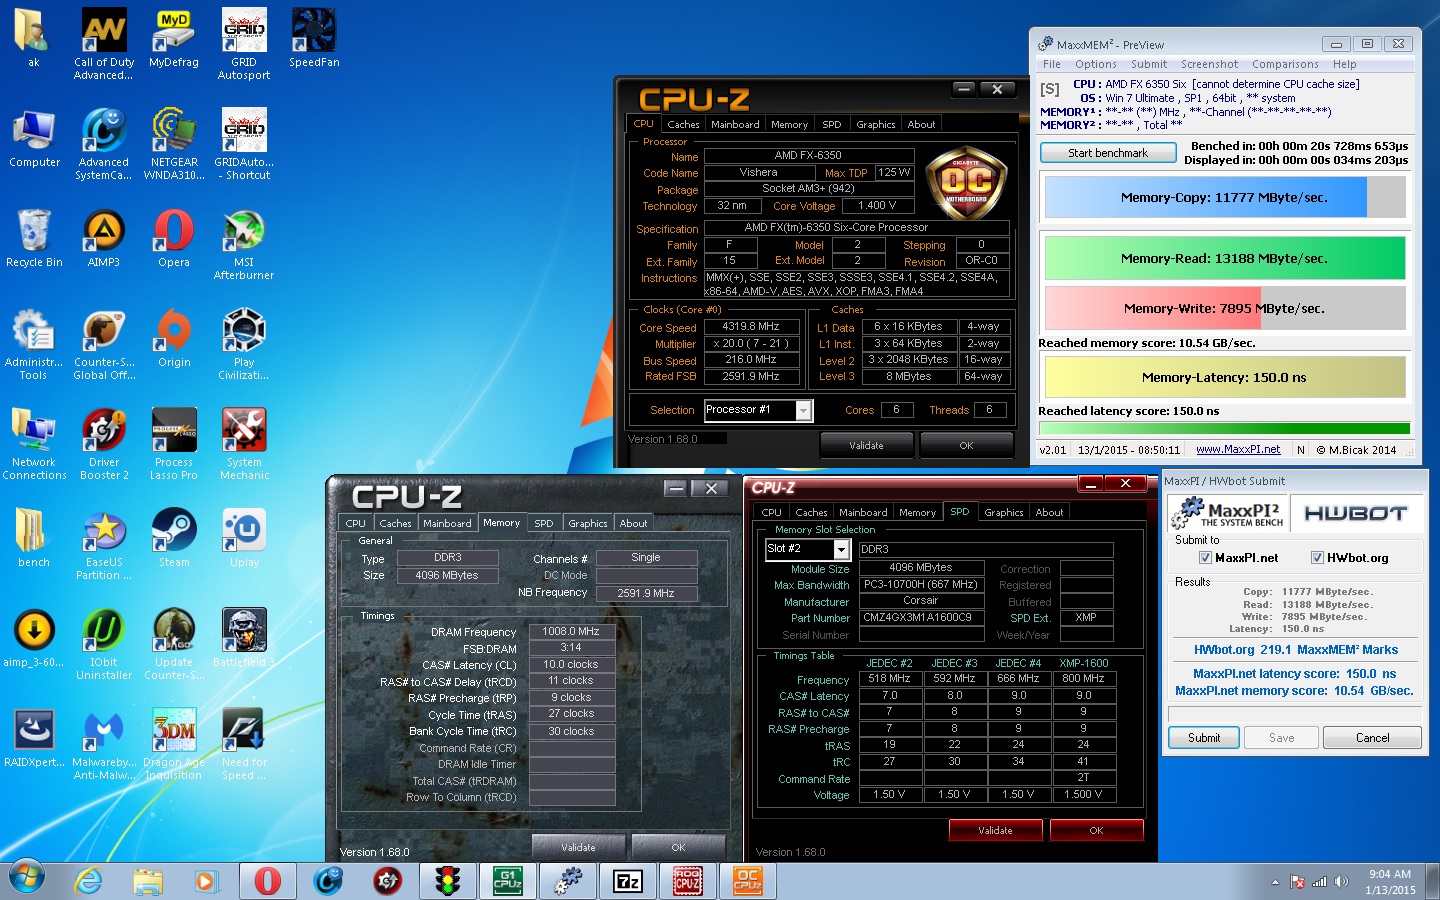This screenshot has height=900, width=1440.
Task: Open the SpeedFan desktop icon
Action: click(x=314, y=40)
